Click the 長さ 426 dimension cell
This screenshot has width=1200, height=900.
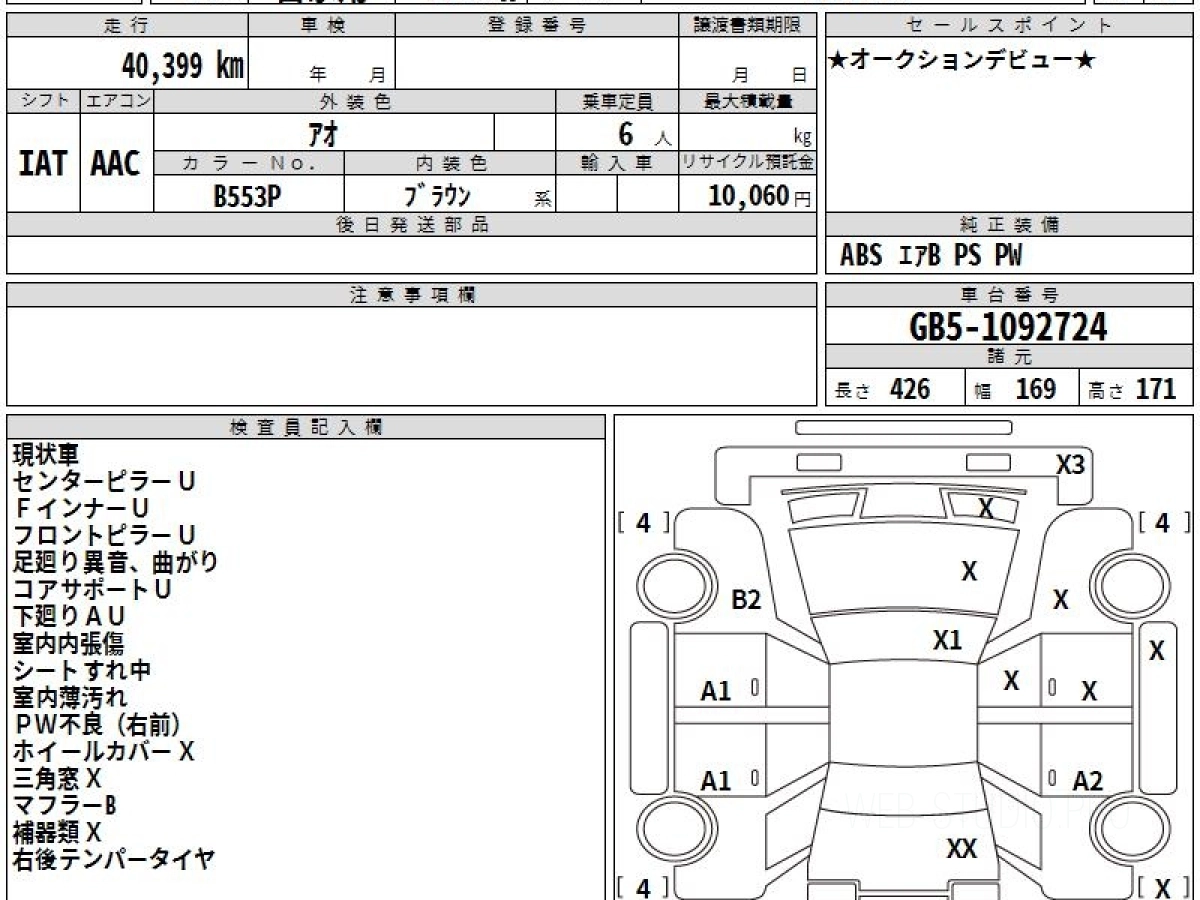(895, 388)
